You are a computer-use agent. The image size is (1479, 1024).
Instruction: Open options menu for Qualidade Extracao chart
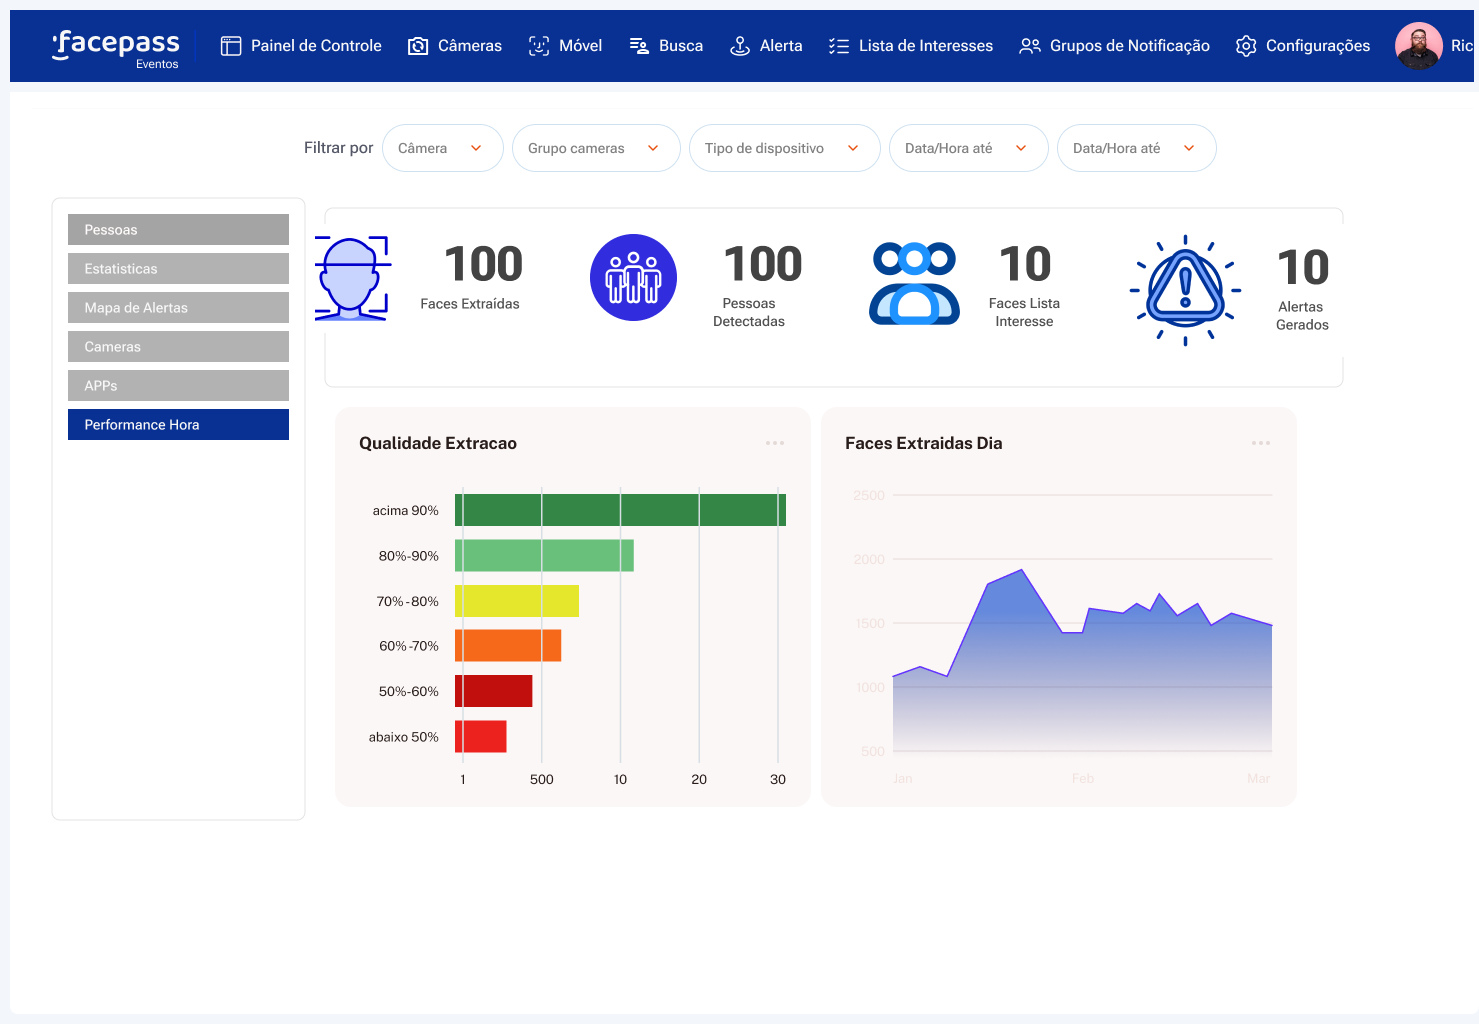click(775, 443)
